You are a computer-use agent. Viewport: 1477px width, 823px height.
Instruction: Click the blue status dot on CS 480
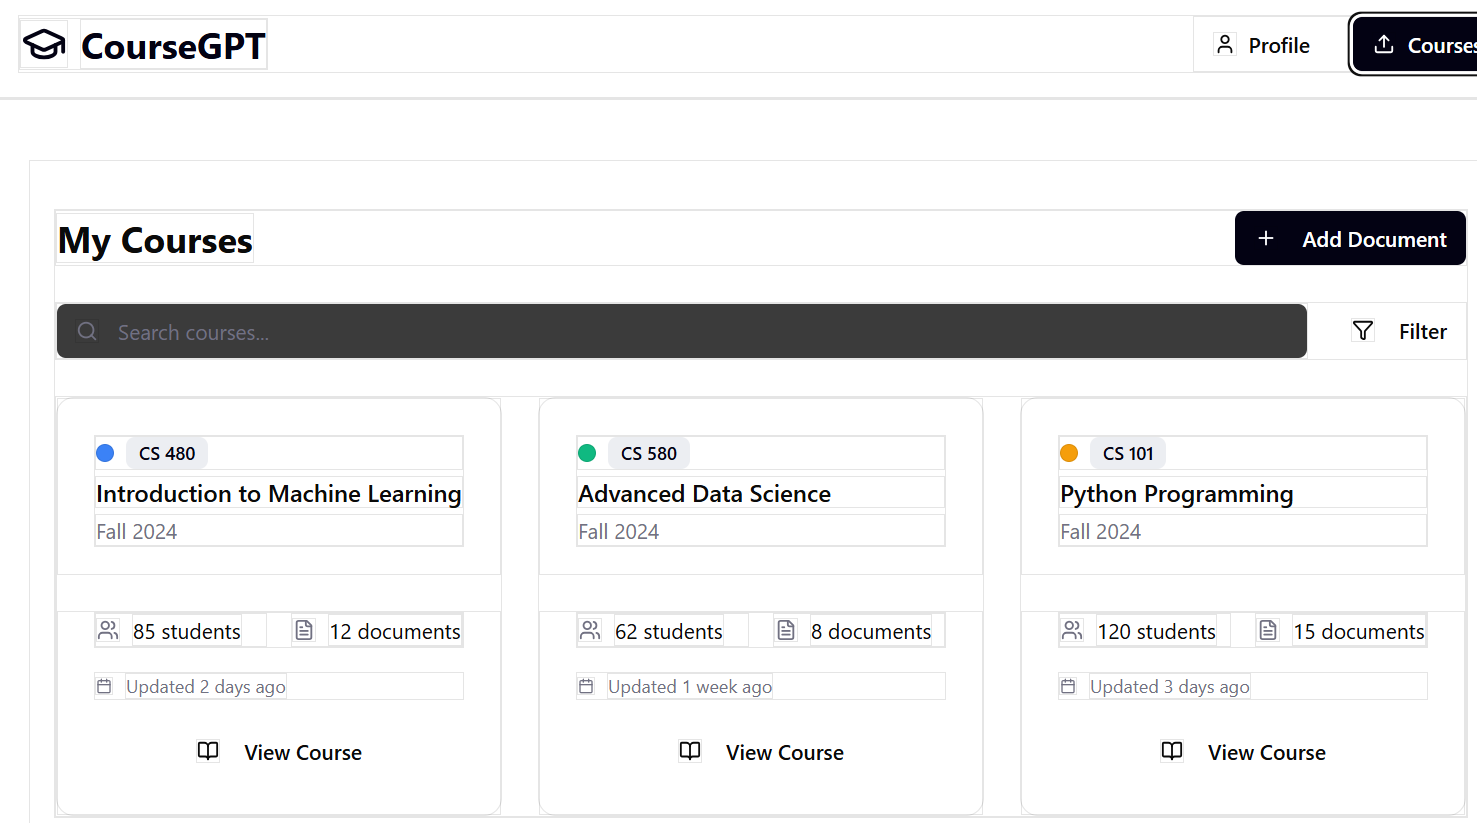point(105,452)
